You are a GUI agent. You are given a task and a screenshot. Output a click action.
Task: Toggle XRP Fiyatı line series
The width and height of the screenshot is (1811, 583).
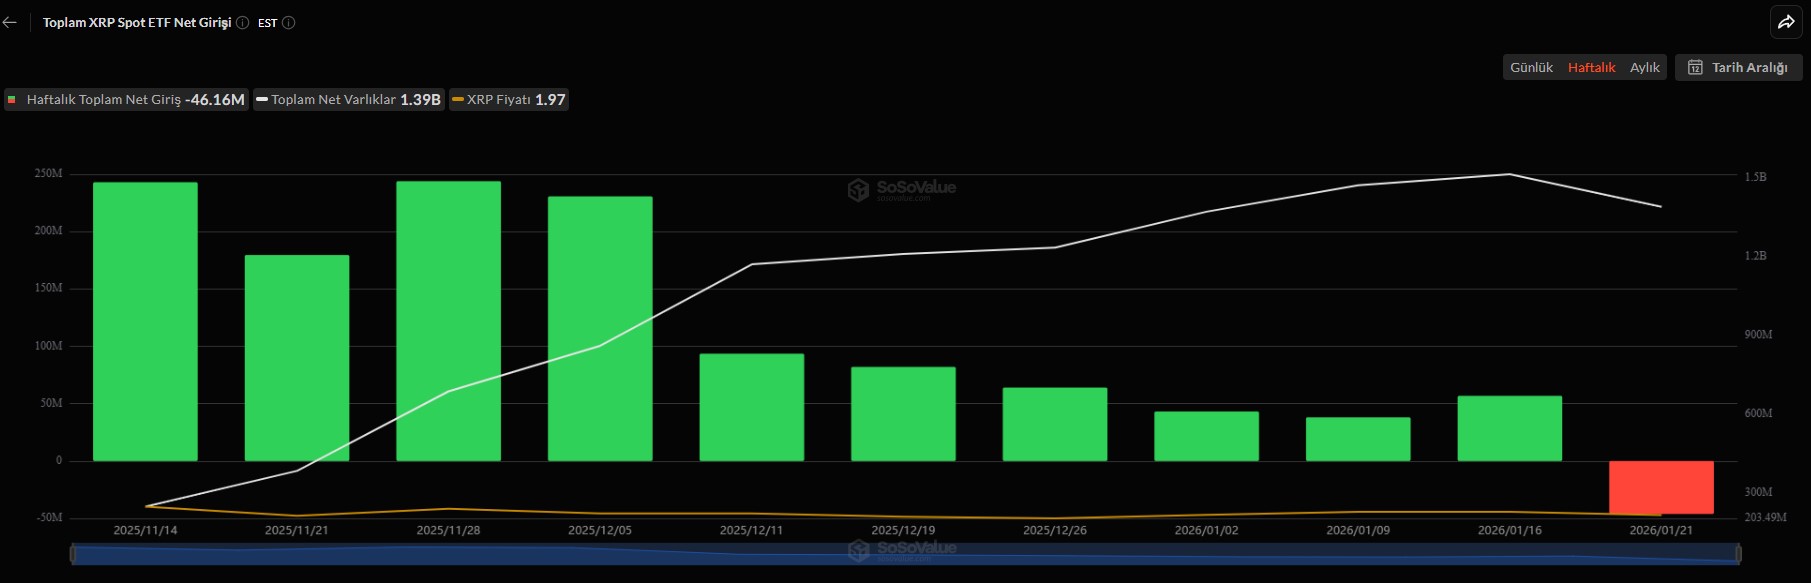click(x=509, y=100)
